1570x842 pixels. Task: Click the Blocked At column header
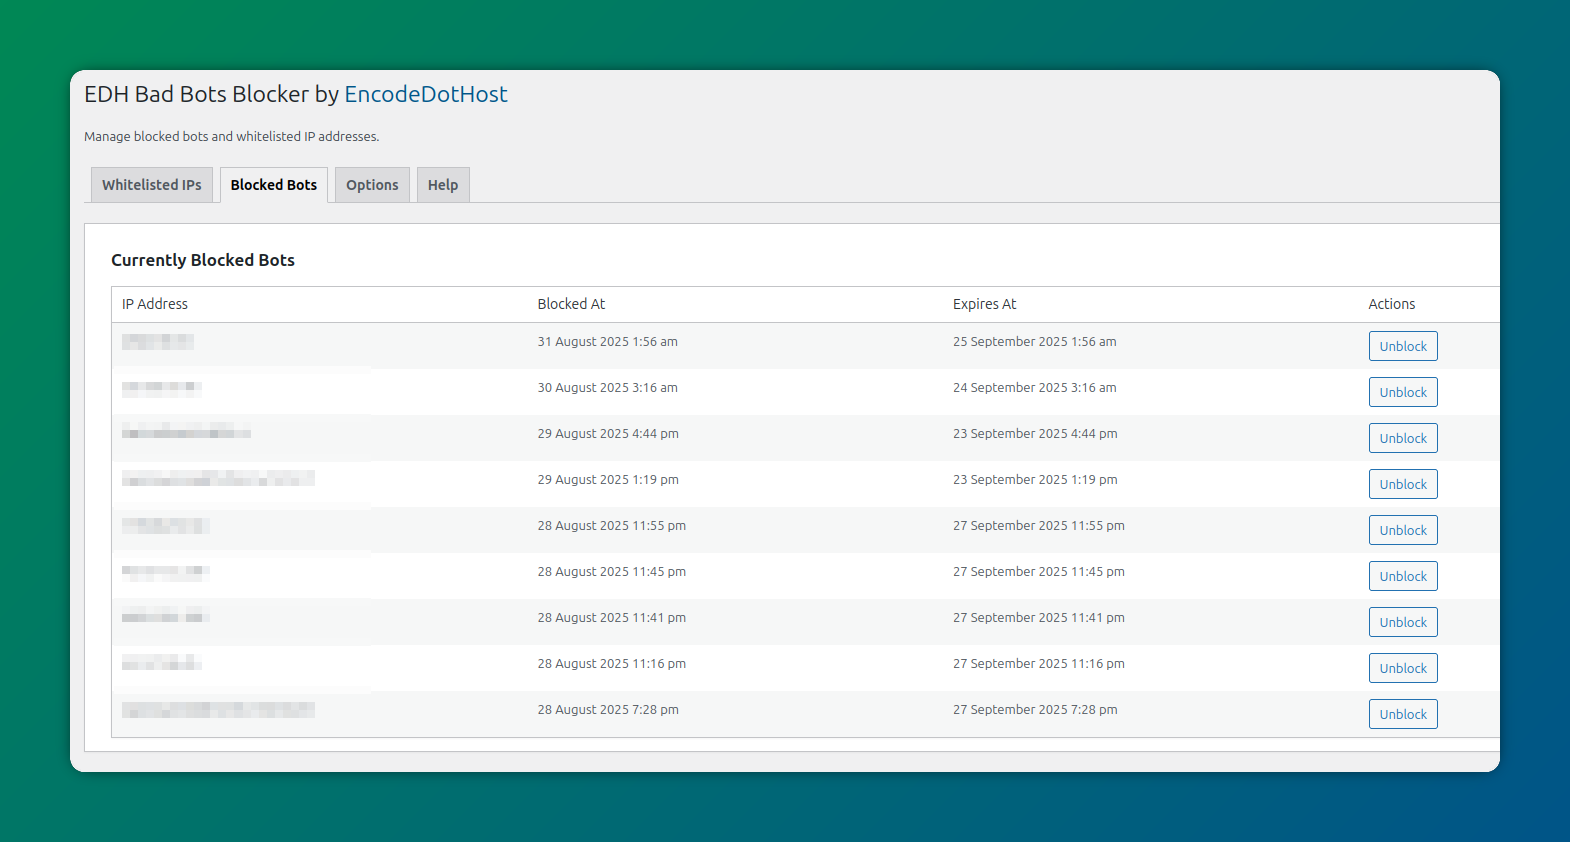tap(571, 304)
